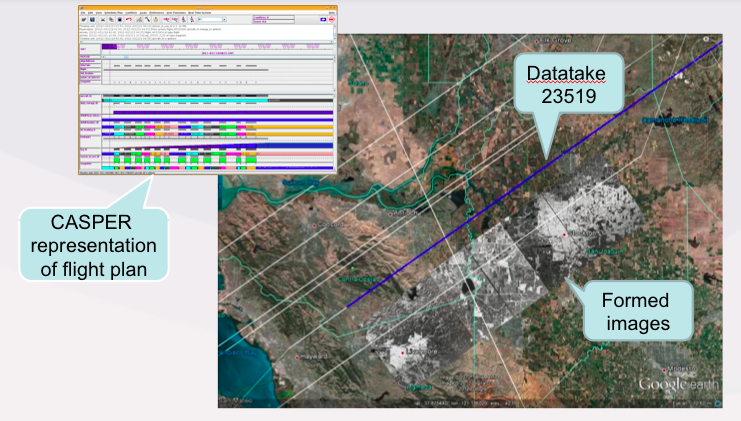
Task: Click the copy toolbar icon
Action: 112,20
